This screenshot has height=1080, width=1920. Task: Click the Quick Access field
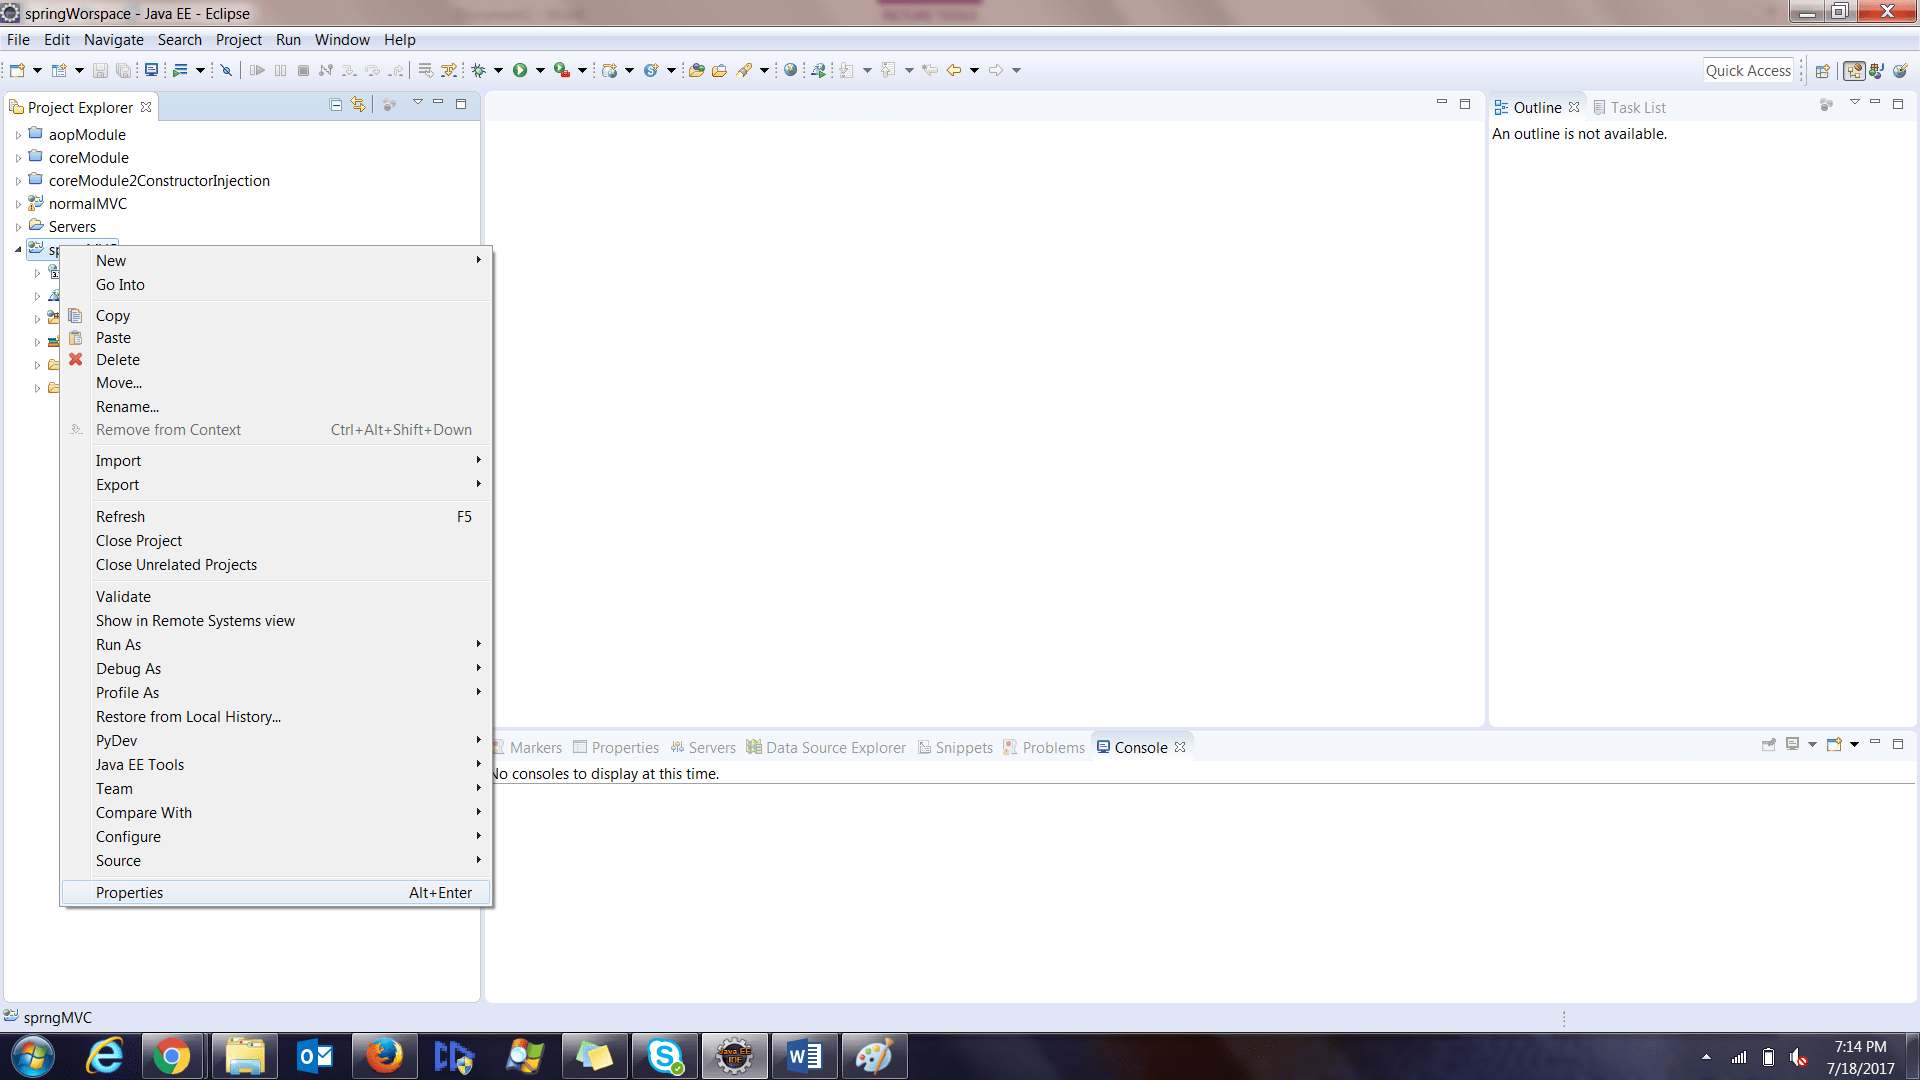coord(1748,71)
